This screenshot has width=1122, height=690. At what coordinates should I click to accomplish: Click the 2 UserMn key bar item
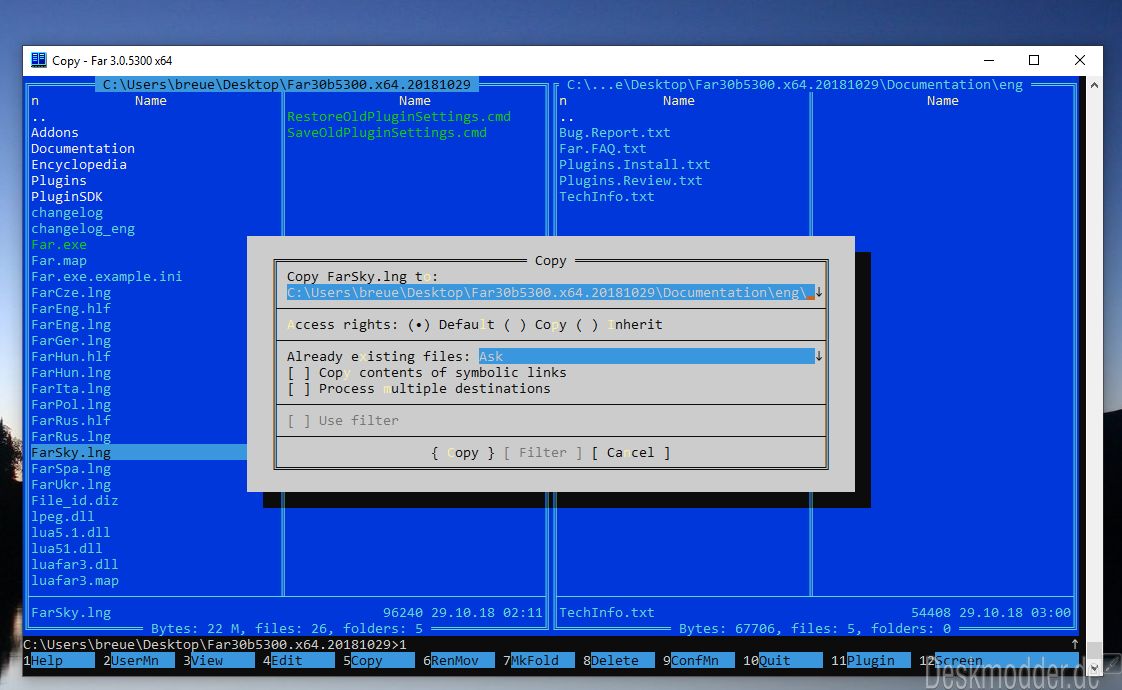[x=139, y=661]
